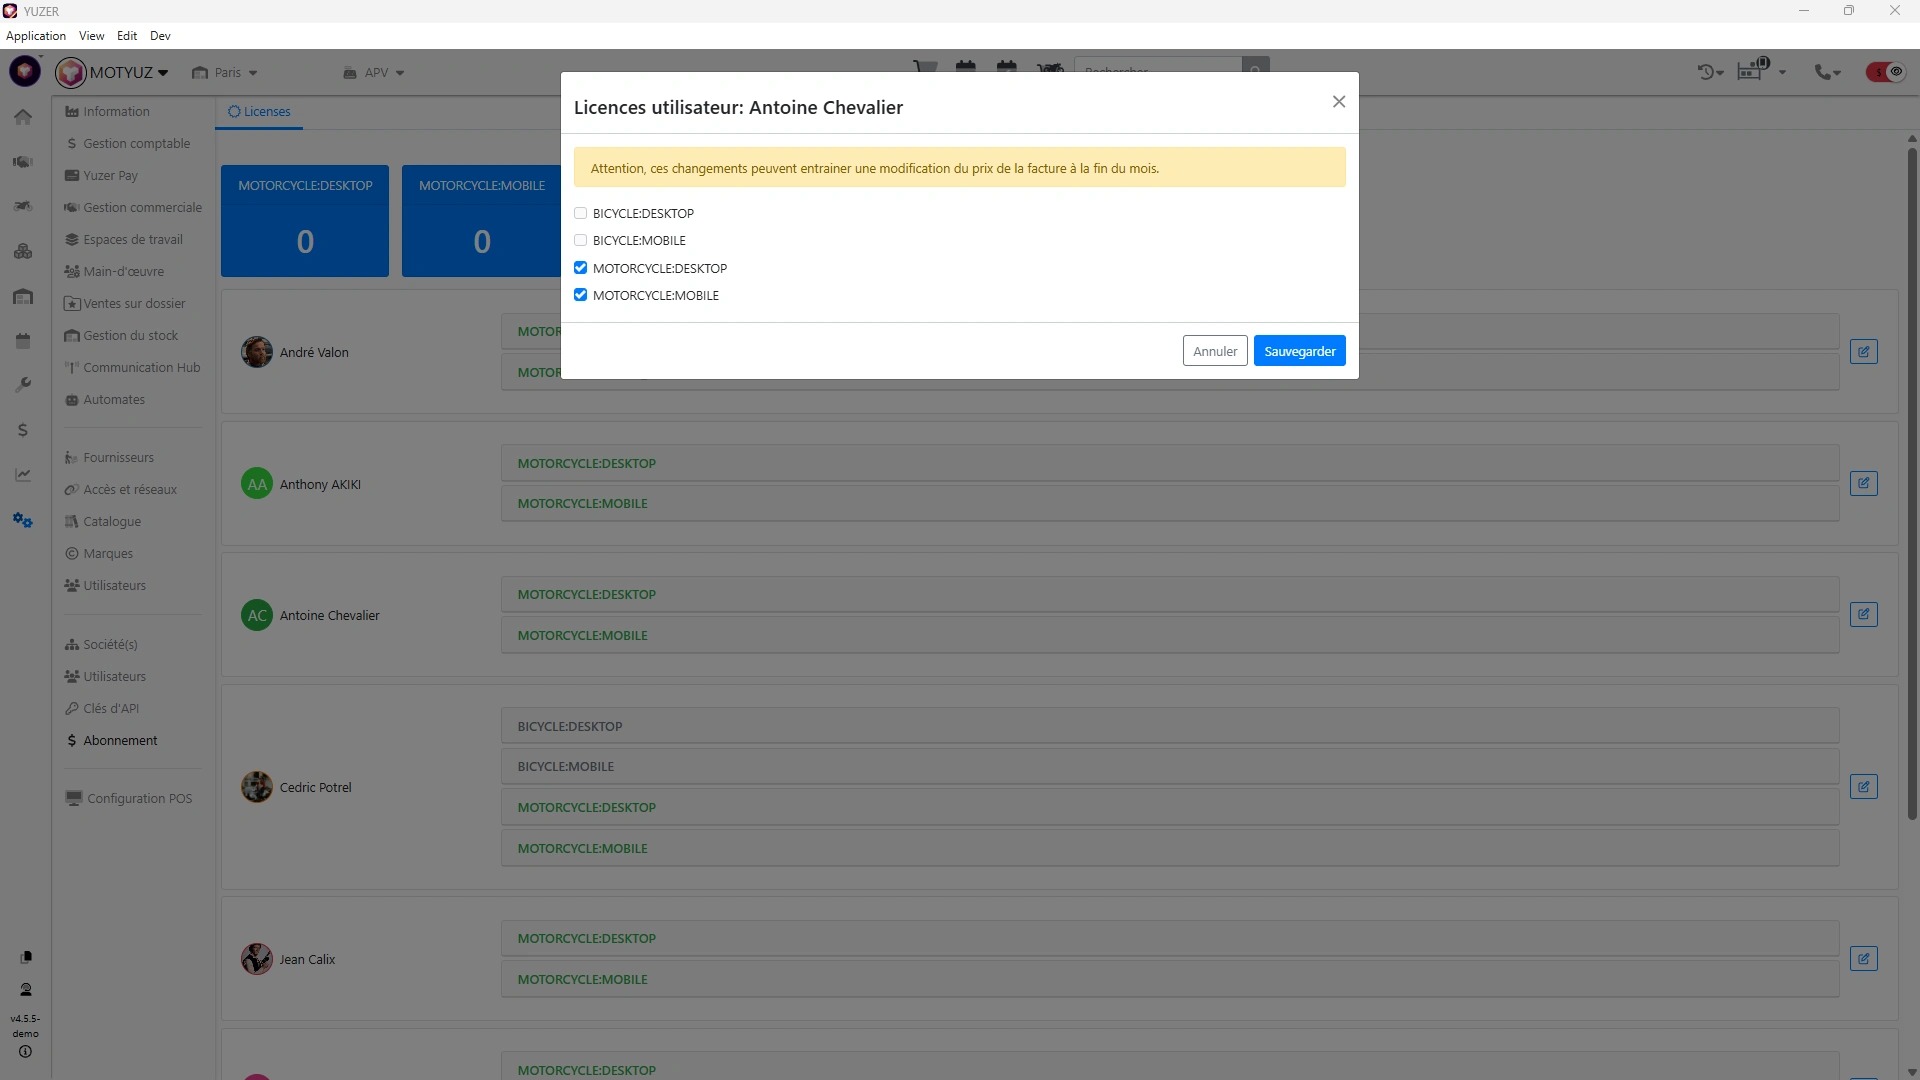
Task: Open the calendar icon in left sidebar
Action: [x=23, y=341]
